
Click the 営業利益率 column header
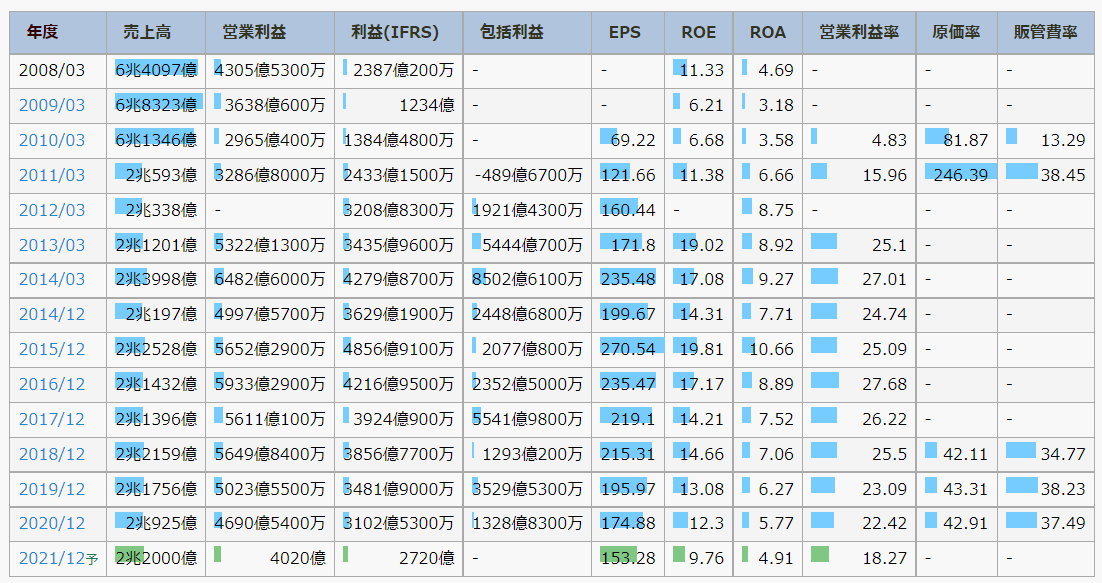[x=859, y=32]
